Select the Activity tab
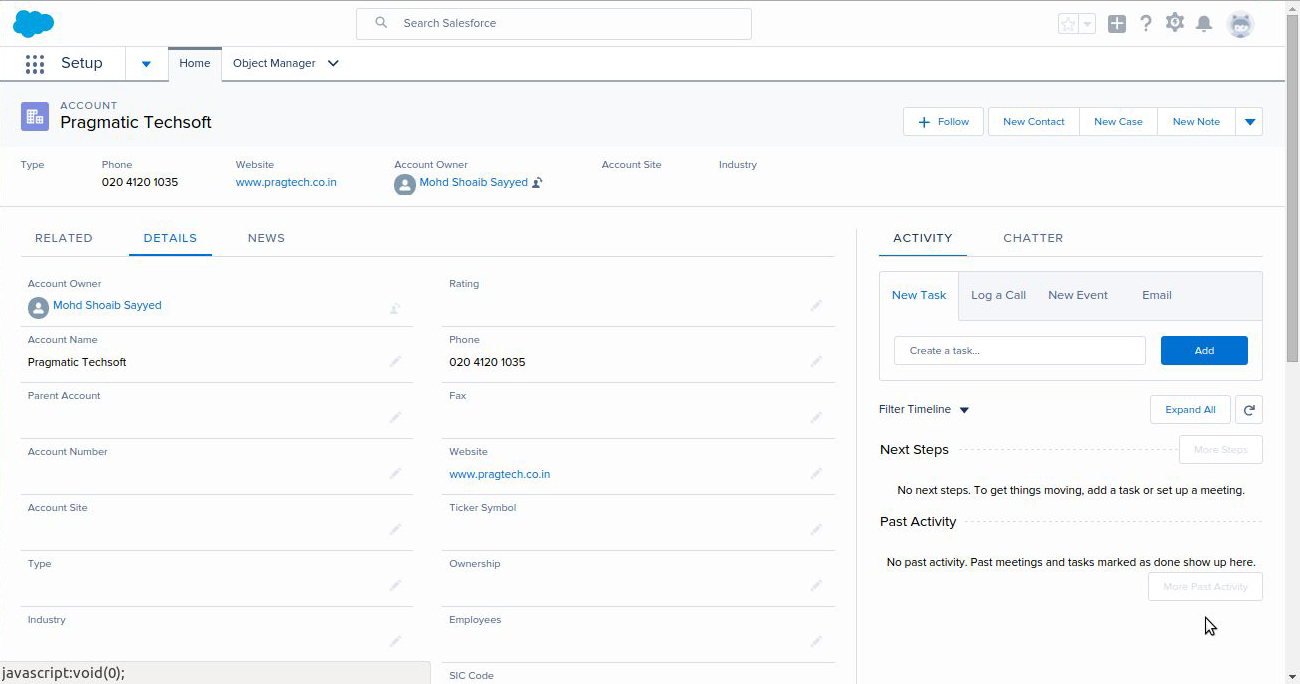Image resolution: width=1300 pixels, height=684 pixels. (x=922, y=238)
